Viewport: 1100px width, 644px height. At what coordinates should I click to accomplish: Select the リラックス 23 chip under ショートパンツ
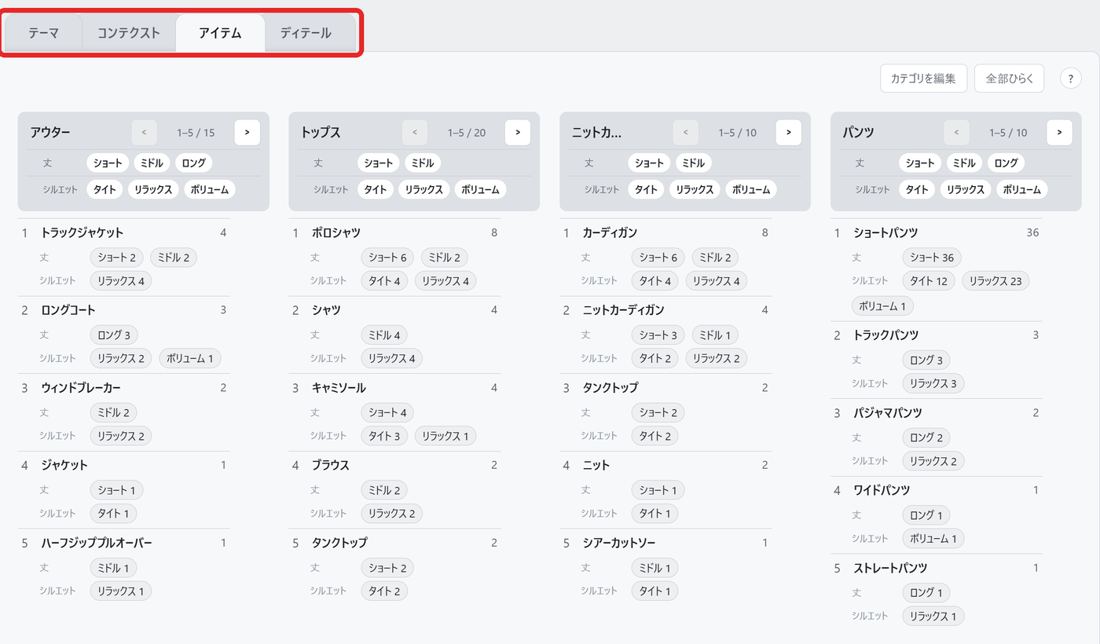click(995, 281)
